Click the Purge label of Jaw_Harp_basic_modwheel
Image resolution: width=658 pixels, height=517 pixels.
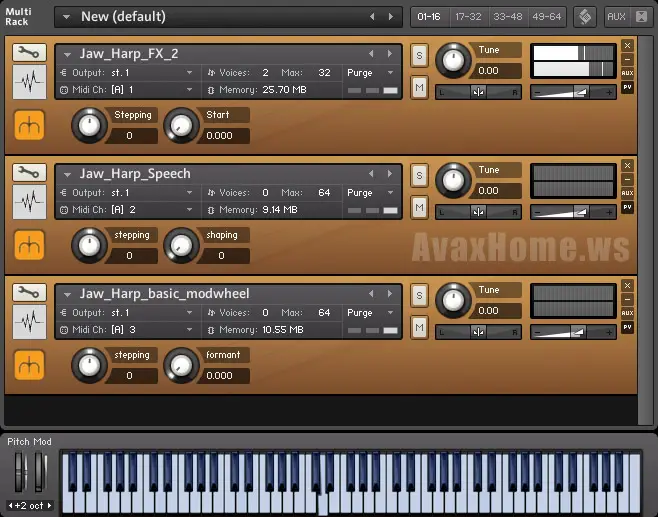(360, 313)
